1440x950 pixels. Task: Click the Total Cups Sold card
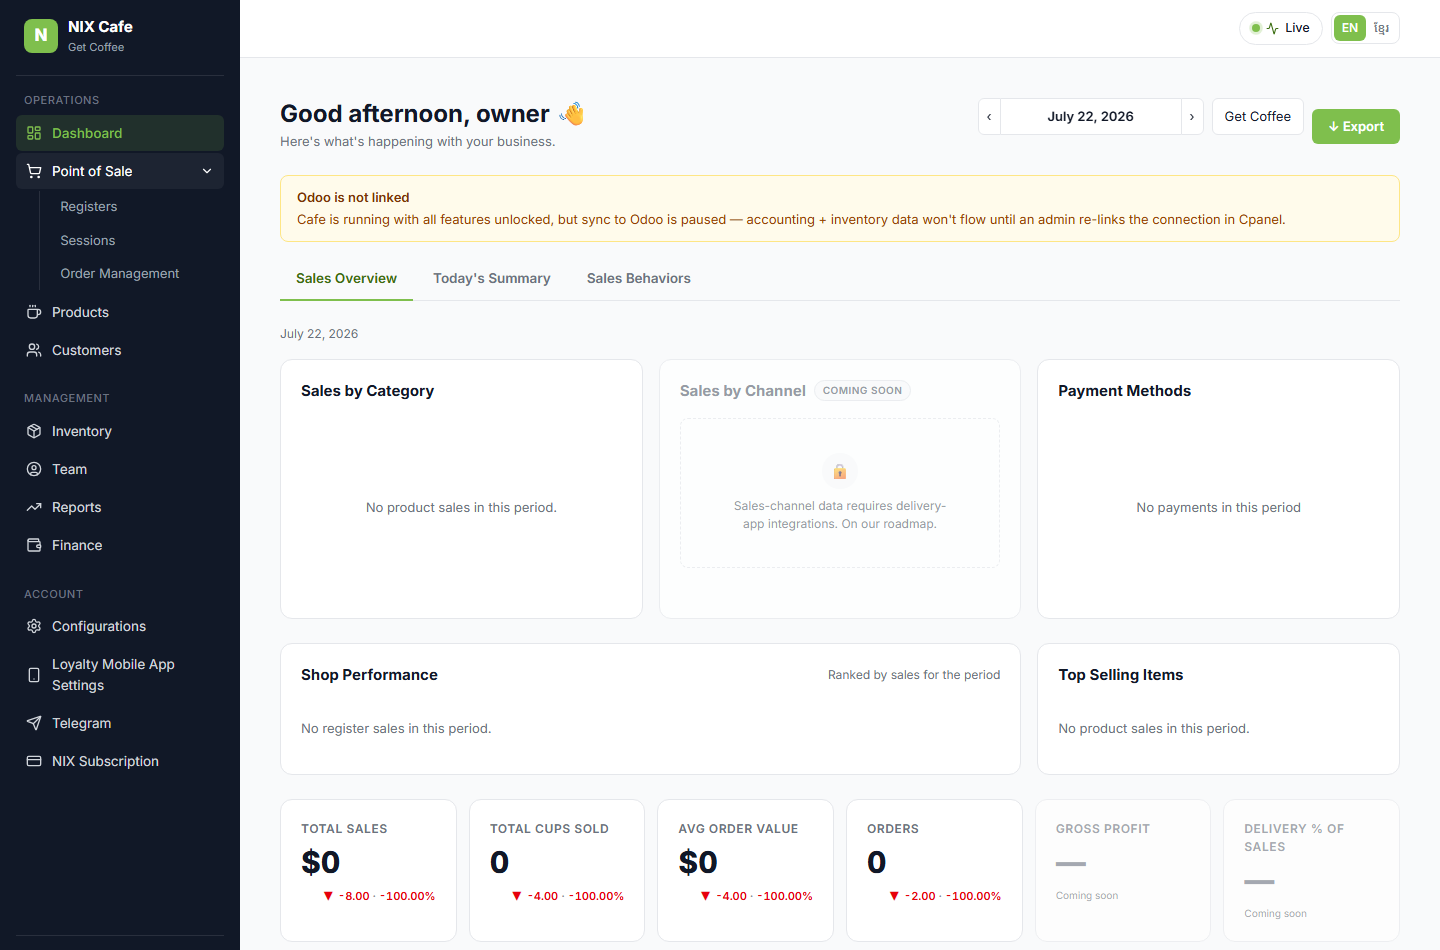click(557, 870)
